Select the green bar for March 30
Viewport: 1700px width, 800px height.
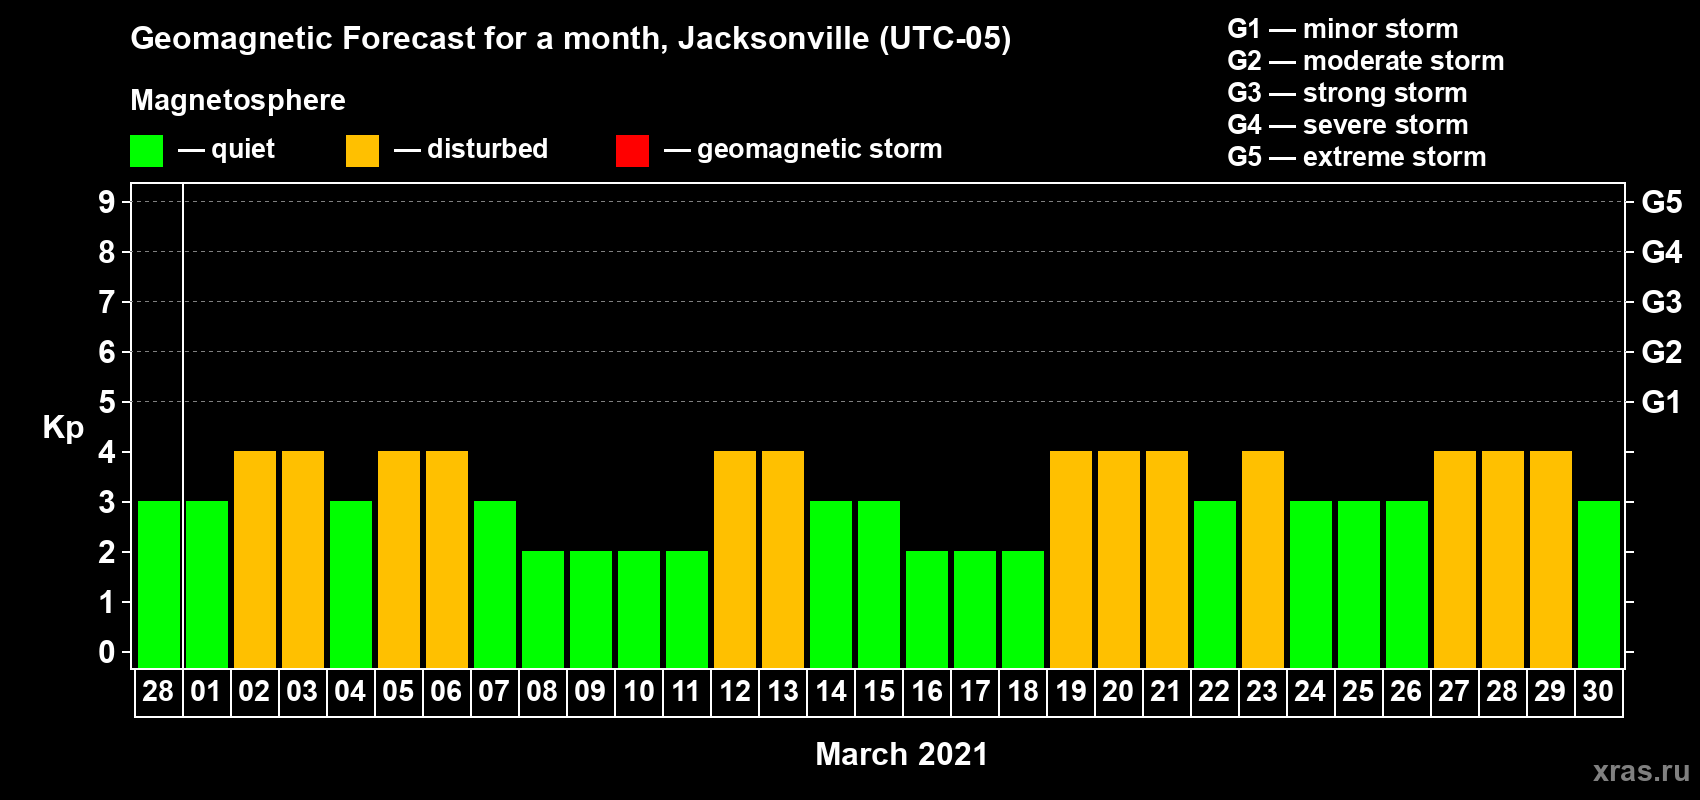tap(1599, 584)
